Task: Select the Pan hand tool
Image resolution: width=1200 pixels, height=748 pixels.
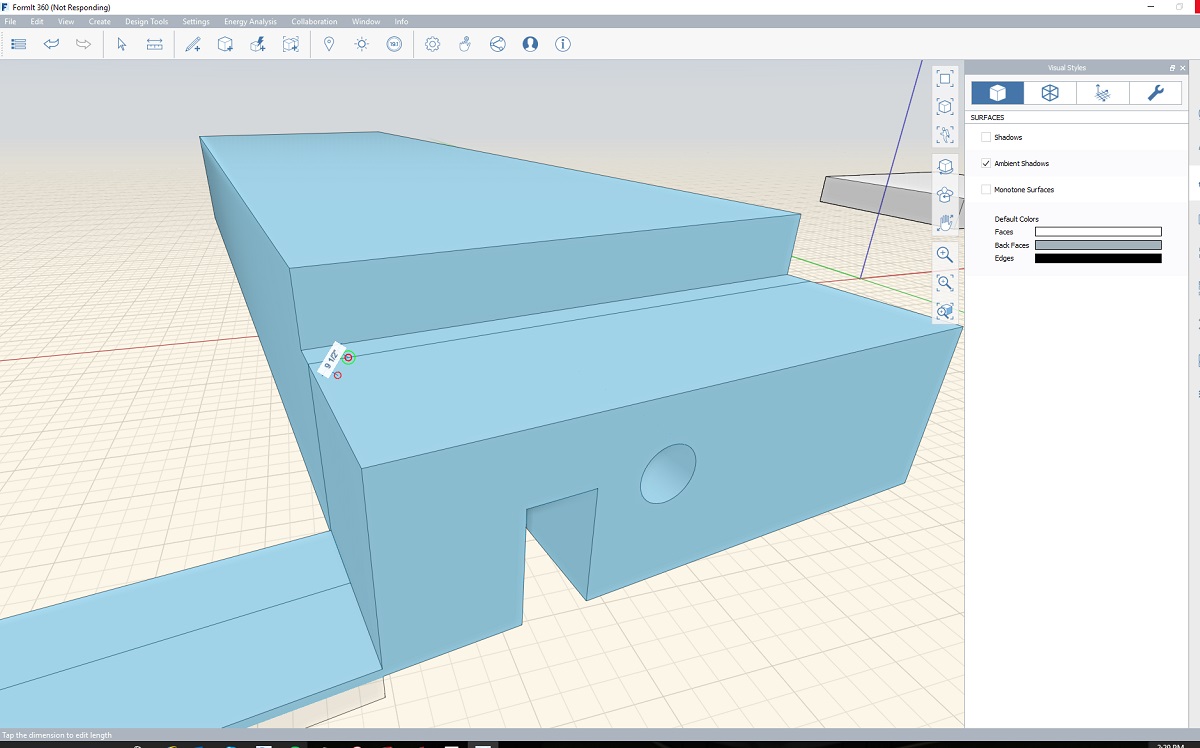Action: pyautogui.click(x=944, y=222)
